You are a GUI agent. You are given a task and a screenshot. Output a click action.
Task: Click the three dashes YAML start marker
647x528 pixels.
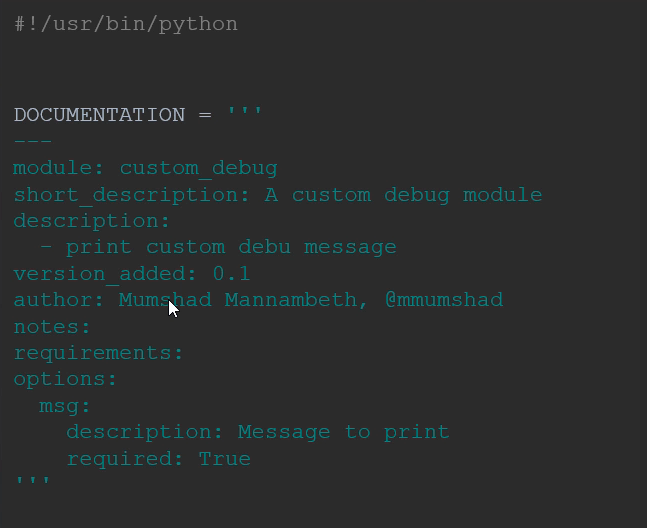click(33, 141)
